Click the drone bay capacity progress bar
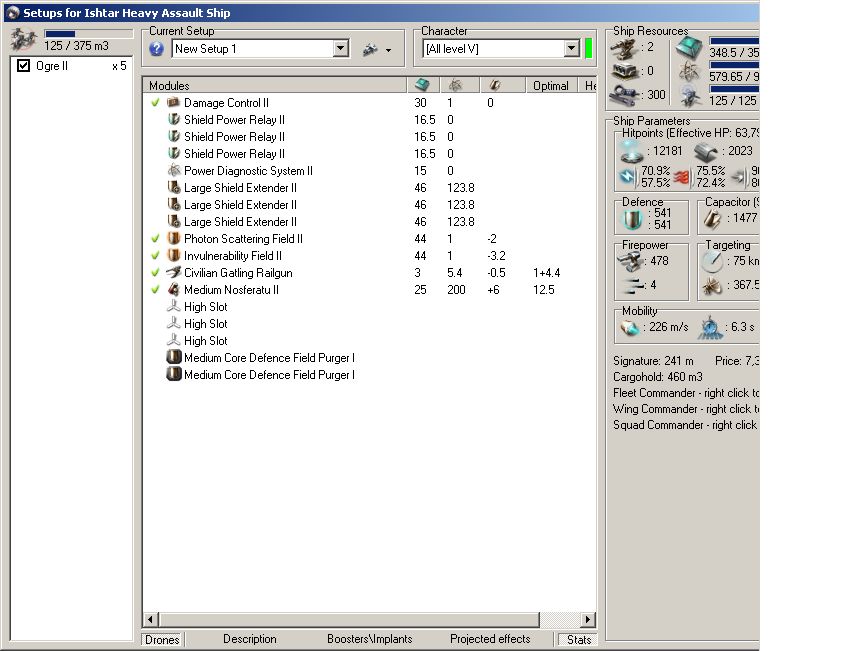 pos(88,34)
